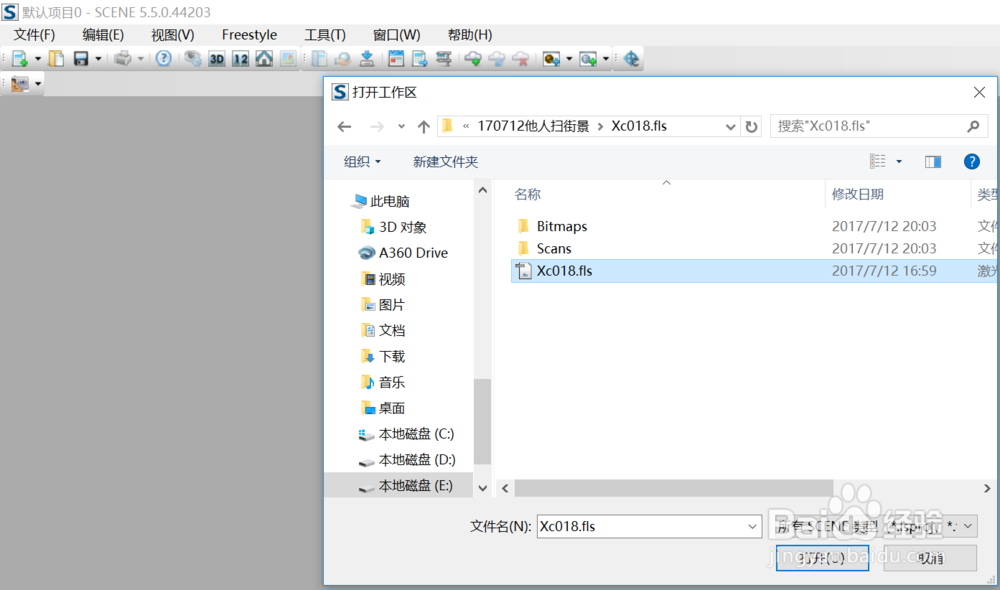1000x590 pixels.
Task: Click the blue help question mark icon
Action: (163, 59)
